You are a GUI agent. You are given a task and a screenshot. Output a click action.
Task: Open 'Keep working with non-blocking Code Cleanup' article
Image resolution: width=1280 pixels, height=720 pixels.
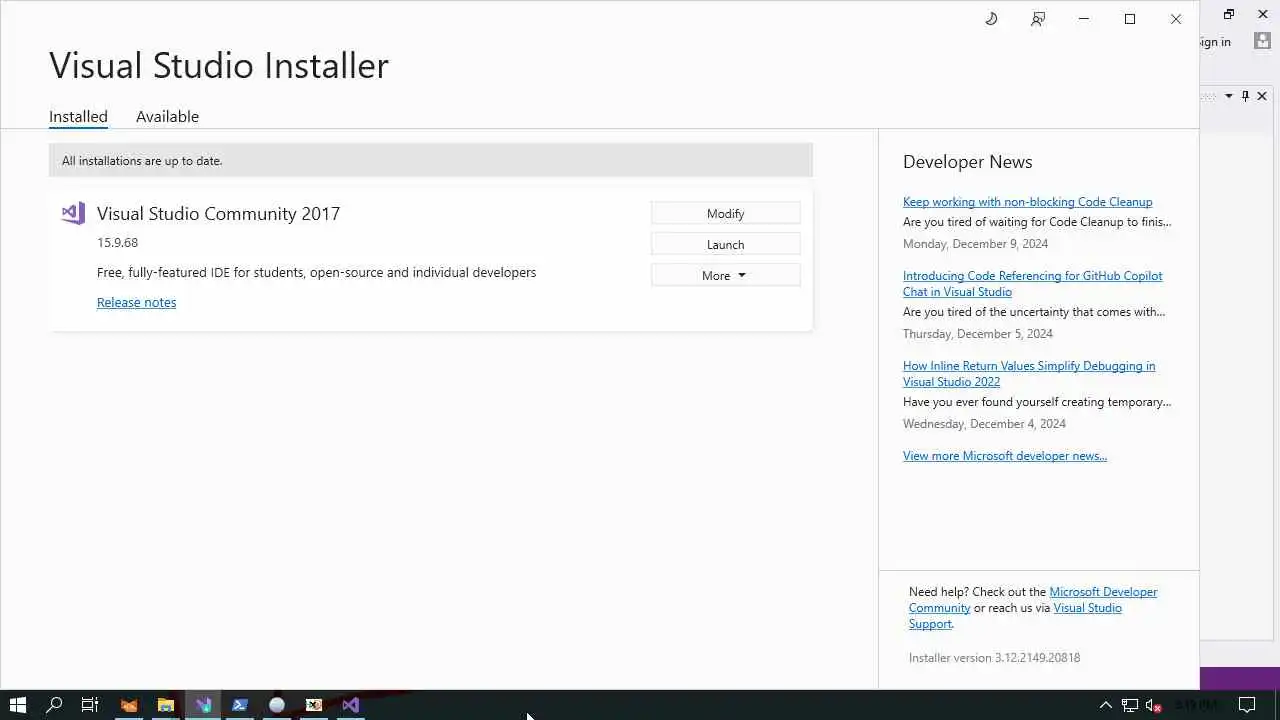point(1027,201)
